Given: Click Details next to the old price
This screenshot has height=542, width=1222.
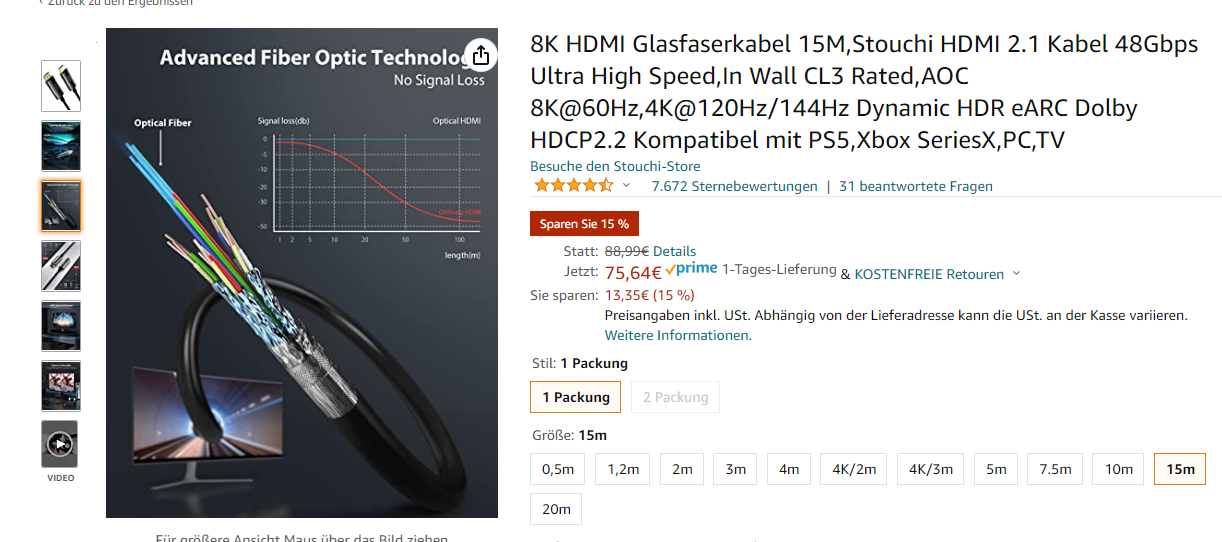Looking at the screenshot, I should click(x=674, y=251).
